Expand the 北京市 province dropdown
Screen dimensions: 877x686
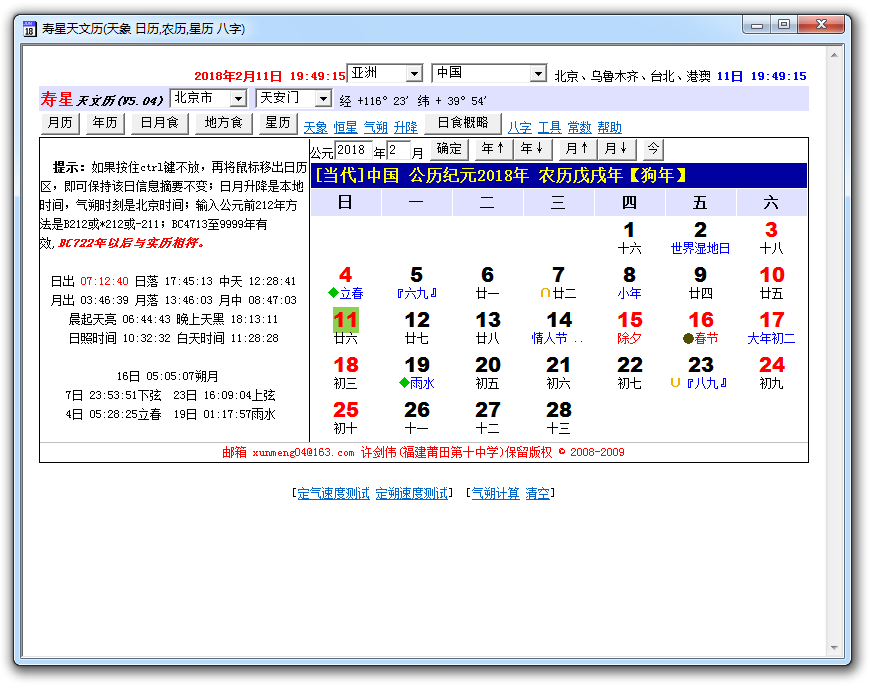(x=237, y=99)
